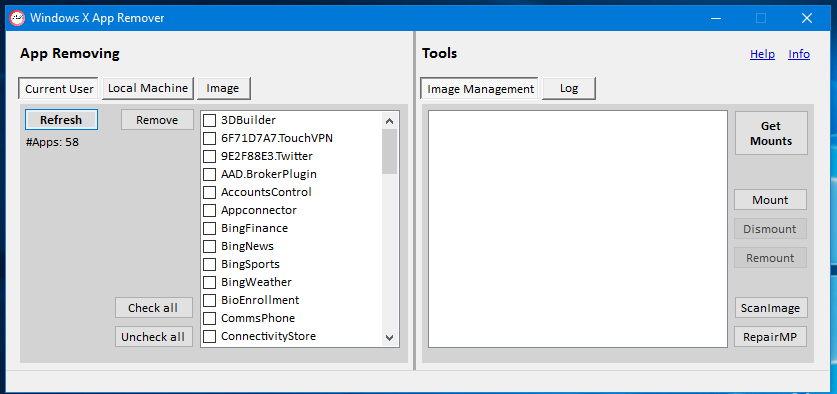Viewport: 837px width, 394px height.
Task: Toggle the BingSports checkbox
Action: point(210,264)
